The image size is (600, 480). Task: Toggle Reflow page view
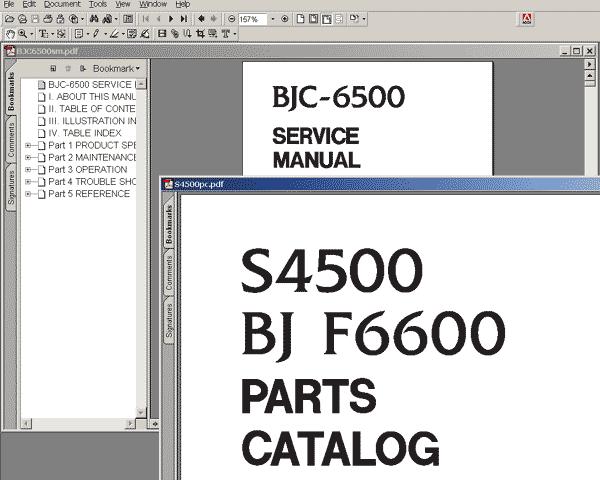click(x=339, y=19)
